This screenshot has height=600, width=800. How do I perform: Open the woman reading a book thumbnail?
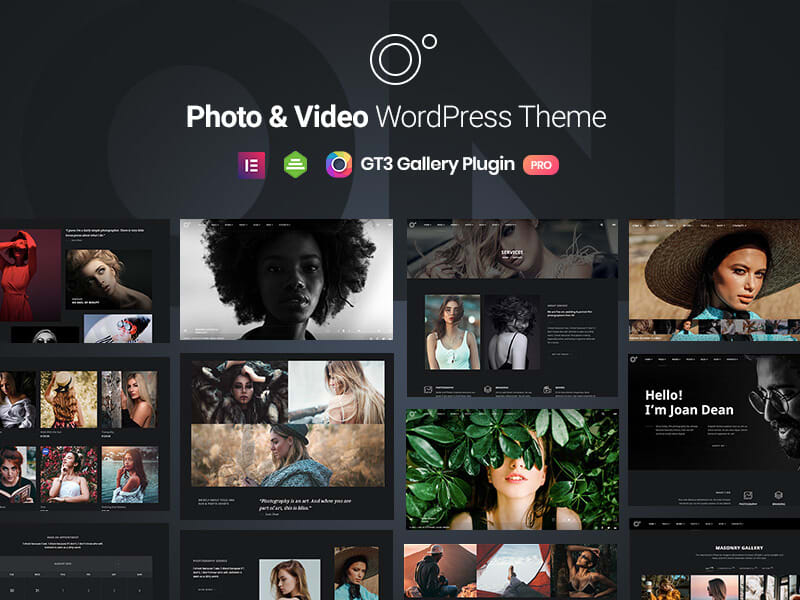pos(18,474)
